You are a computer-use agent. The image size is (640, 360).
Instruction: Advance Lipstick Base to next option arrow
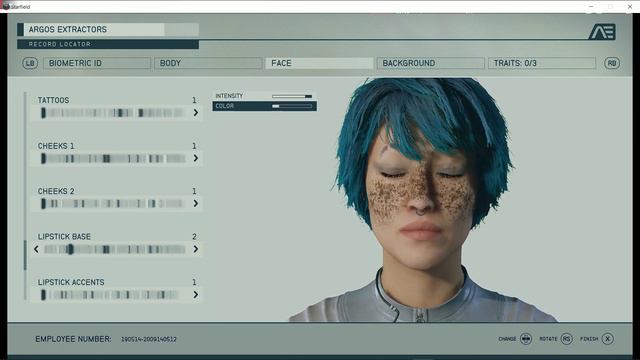[196, 249]
